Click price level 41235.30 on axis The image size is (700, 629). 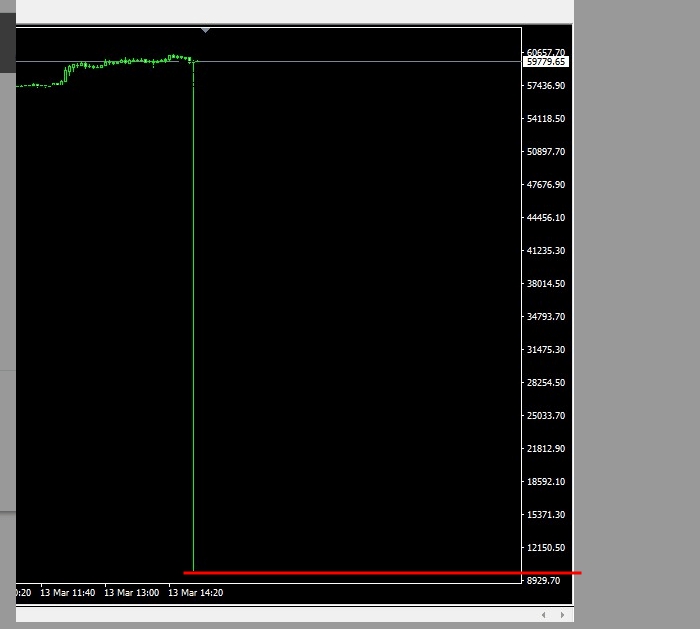546,251
